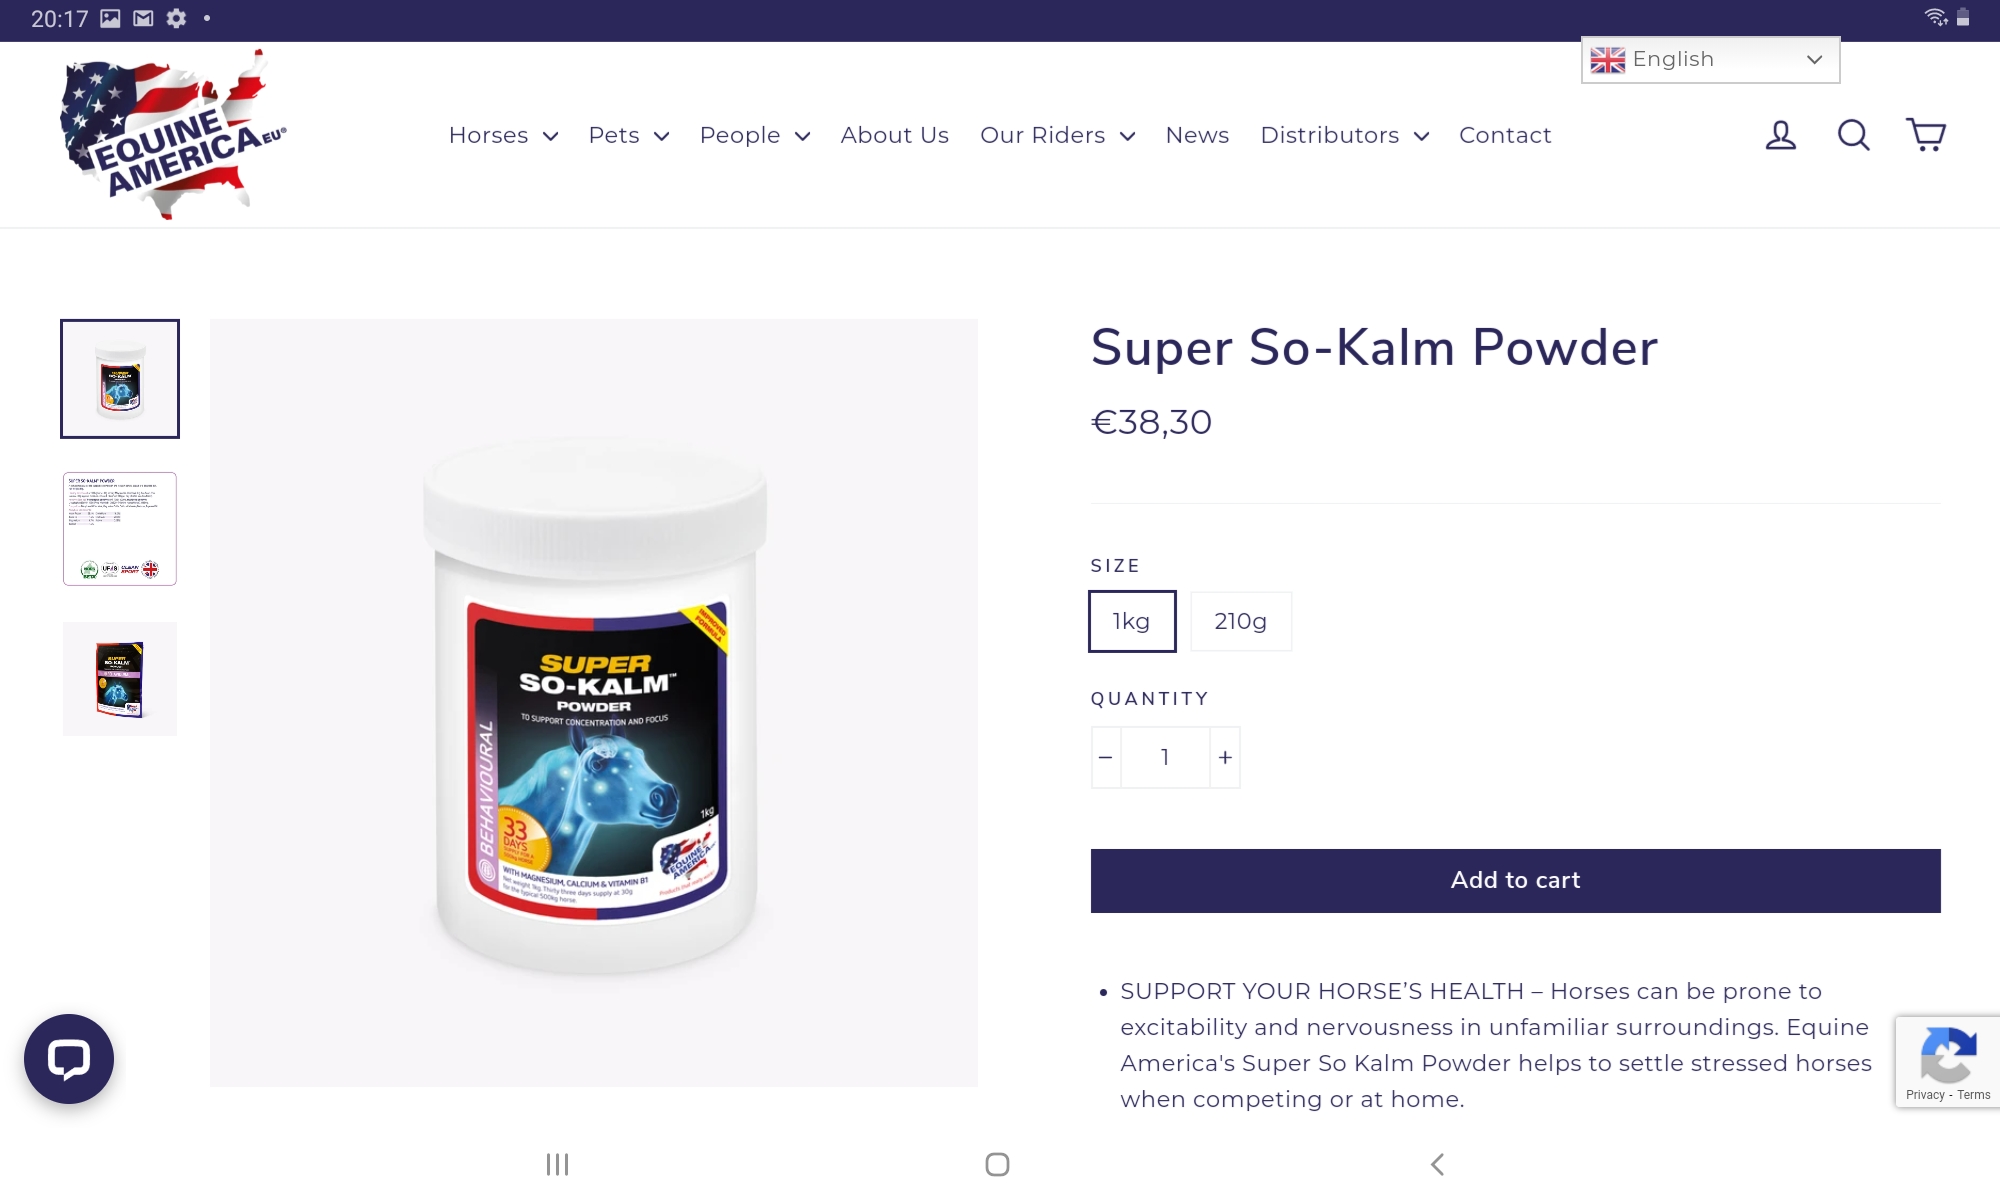This screenshot has height=1200, width=2000.
Task: Expand the Distributors menu
Action: 1344,135
